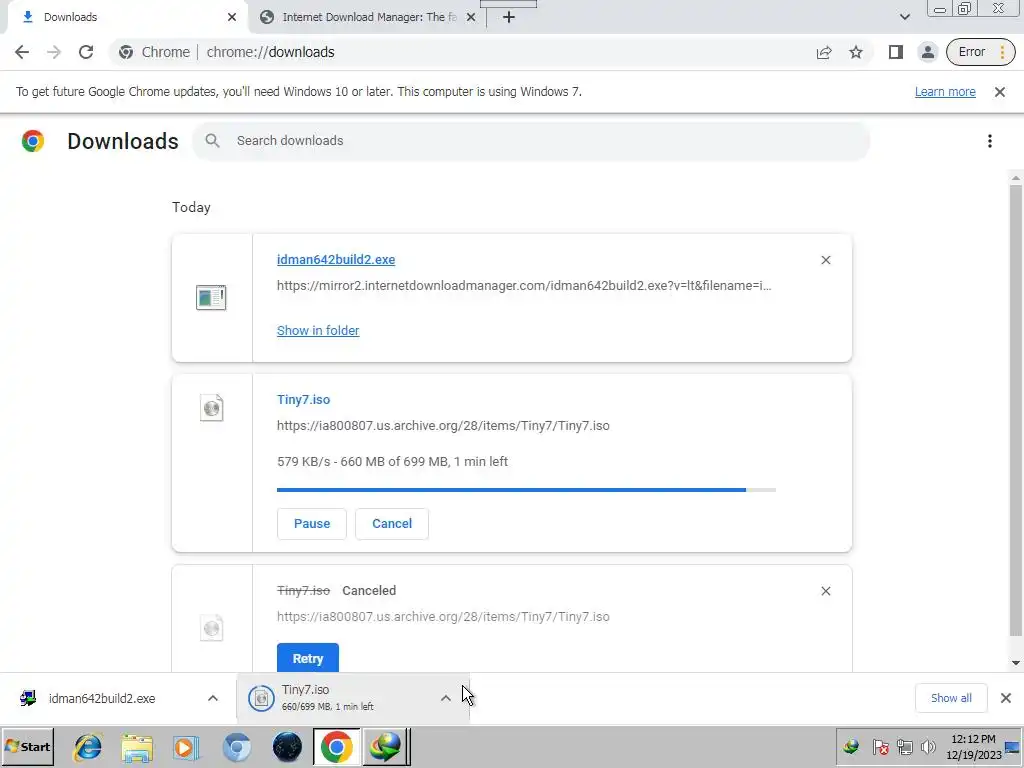Screen dimensions: 1024x768
Task: Click the Tiny7.iso download progress bar
Action: tap(526, 490)
